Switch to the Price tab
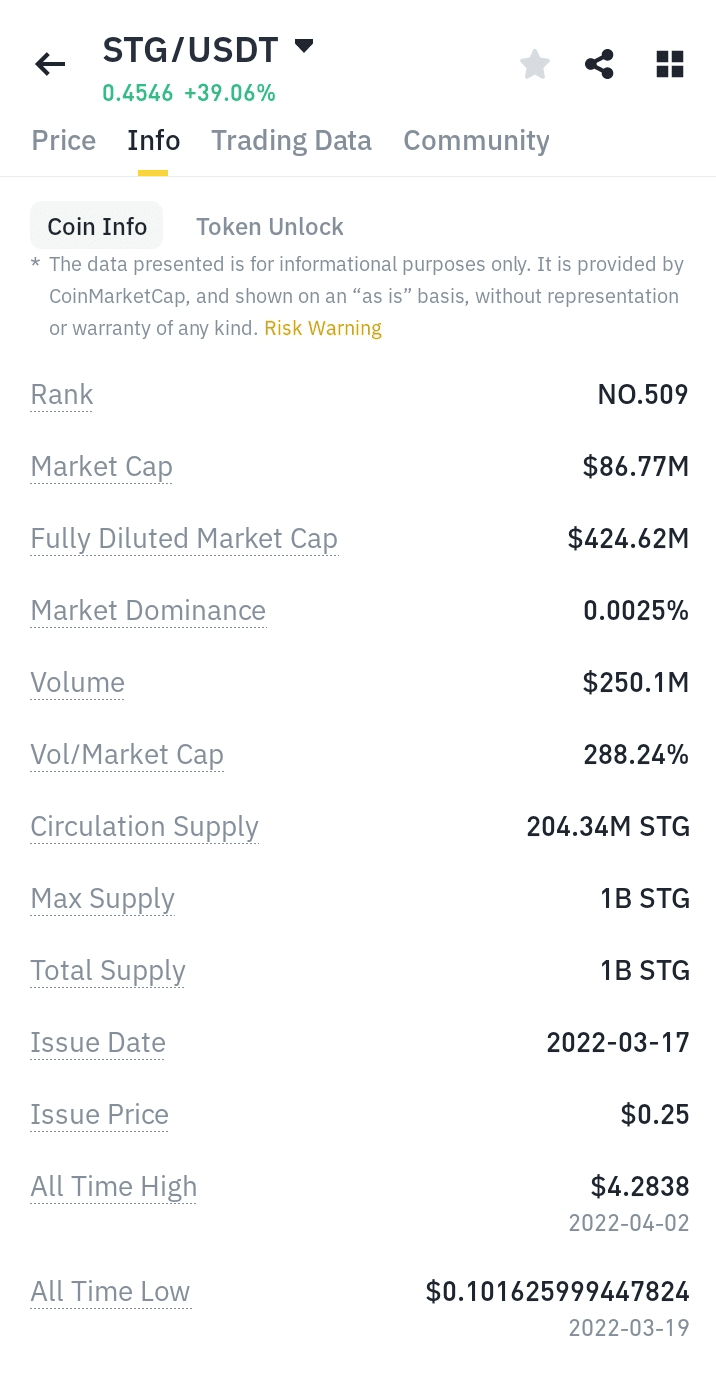716x1376 pixels. (x=64, y=140)
